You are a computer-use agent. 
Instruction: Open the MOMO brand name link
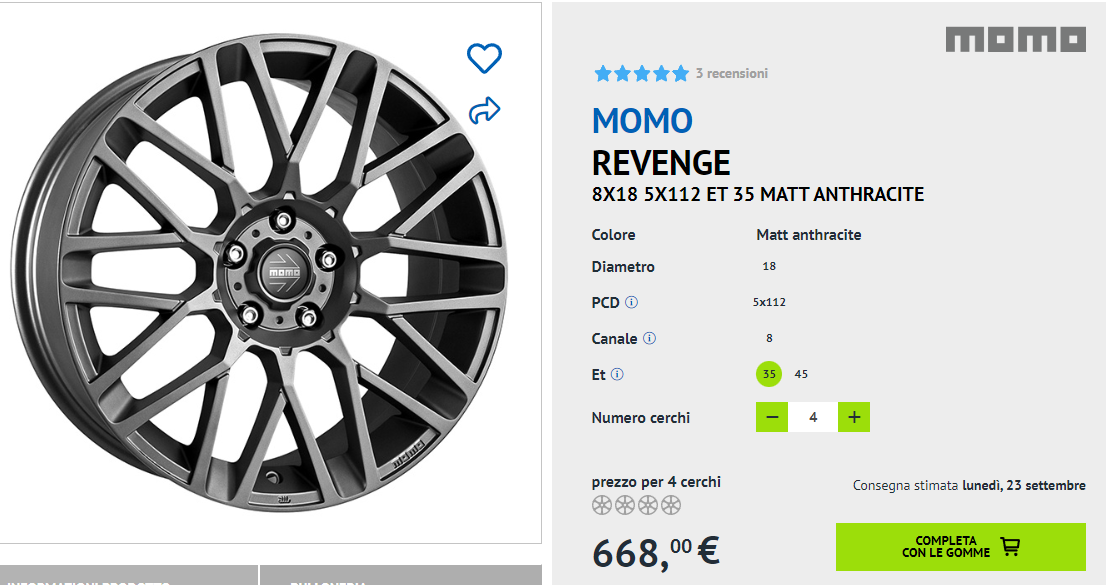tap(642, 121)
